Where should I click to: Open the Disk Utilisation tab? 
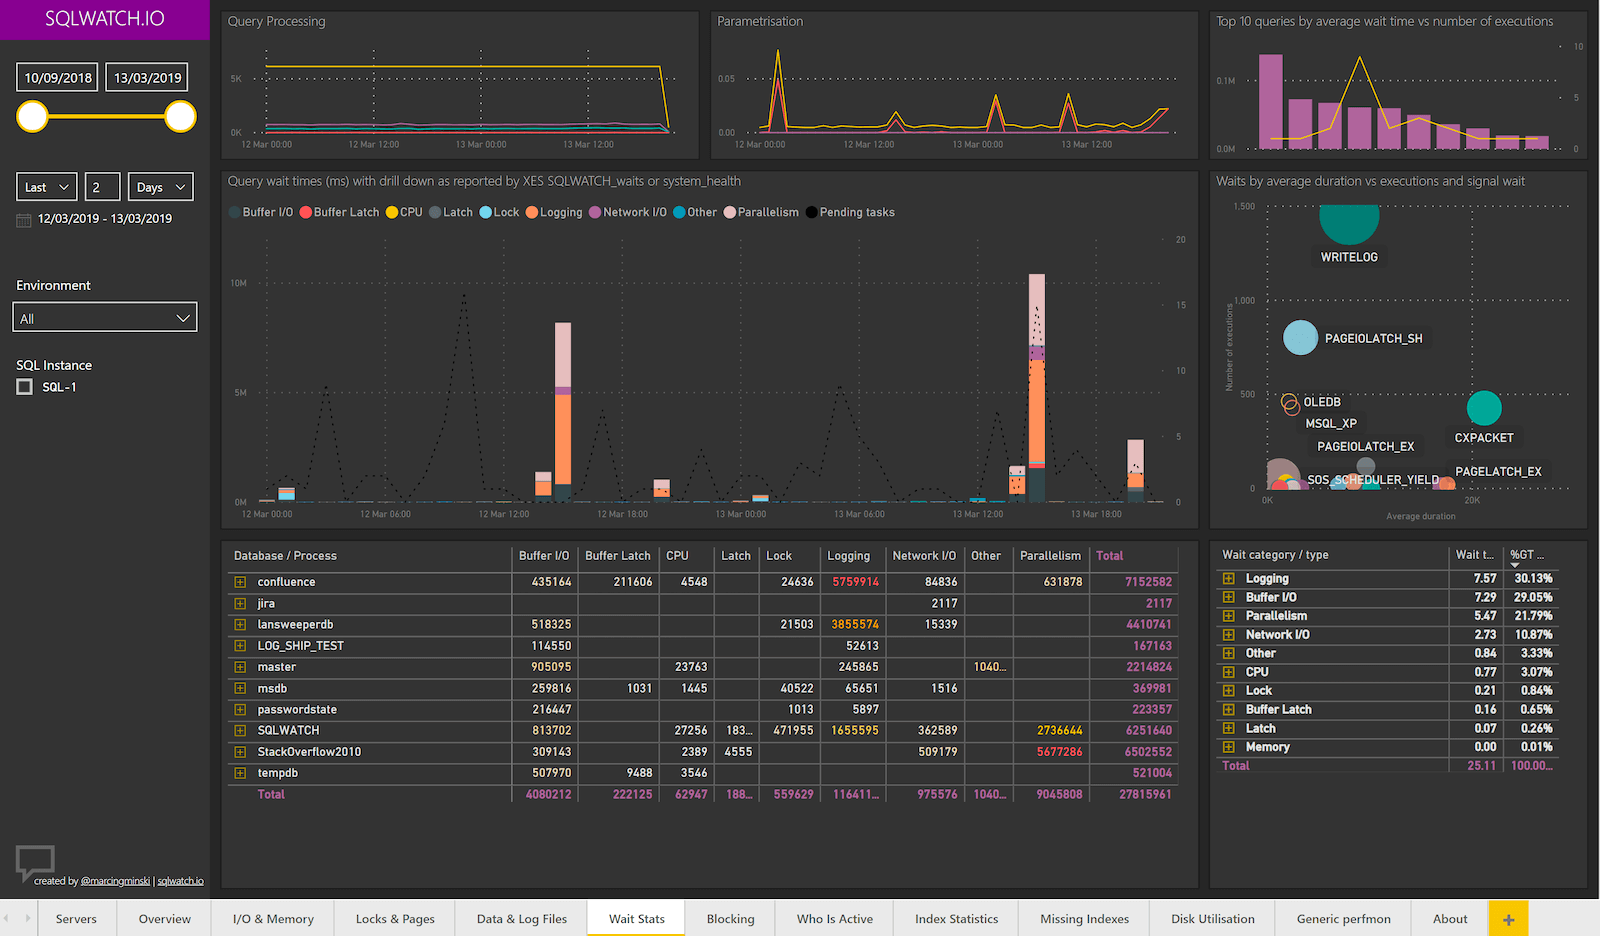click(1213, 919)
